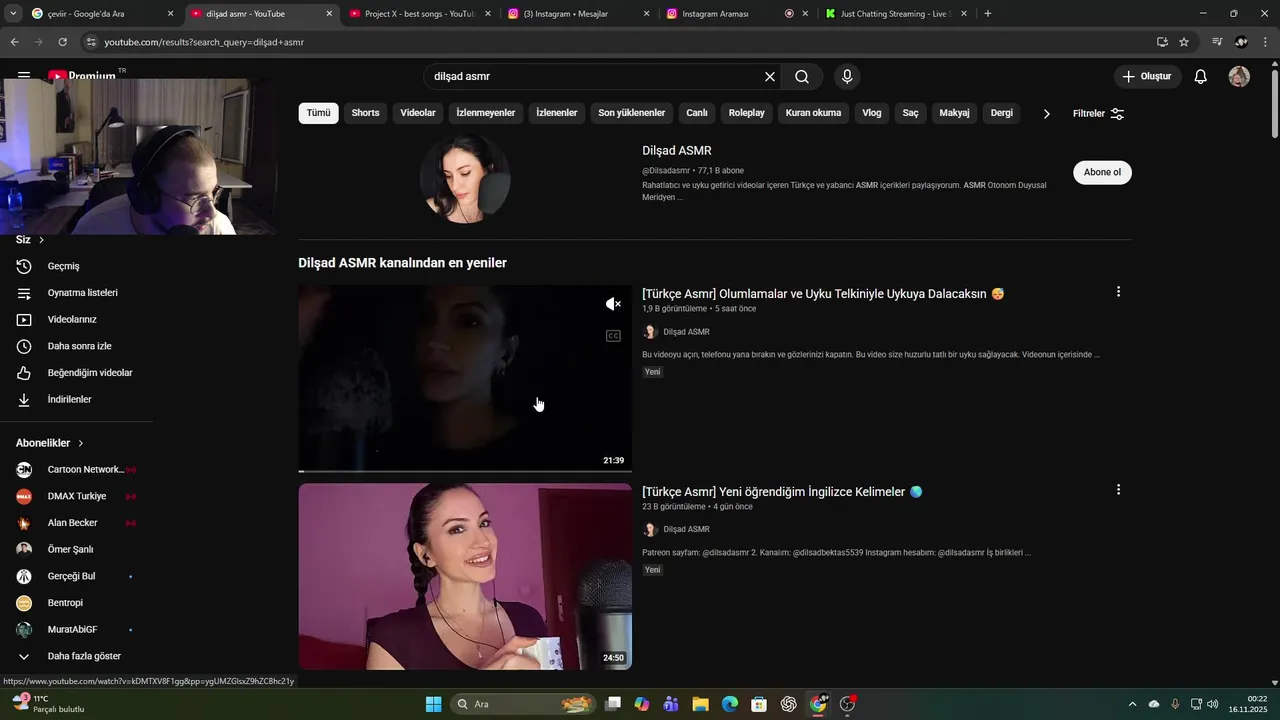Open the İngilizce Kelimeler video thumbnail
The width and height of the screenshot is (1280, 720).
[465, 577]
